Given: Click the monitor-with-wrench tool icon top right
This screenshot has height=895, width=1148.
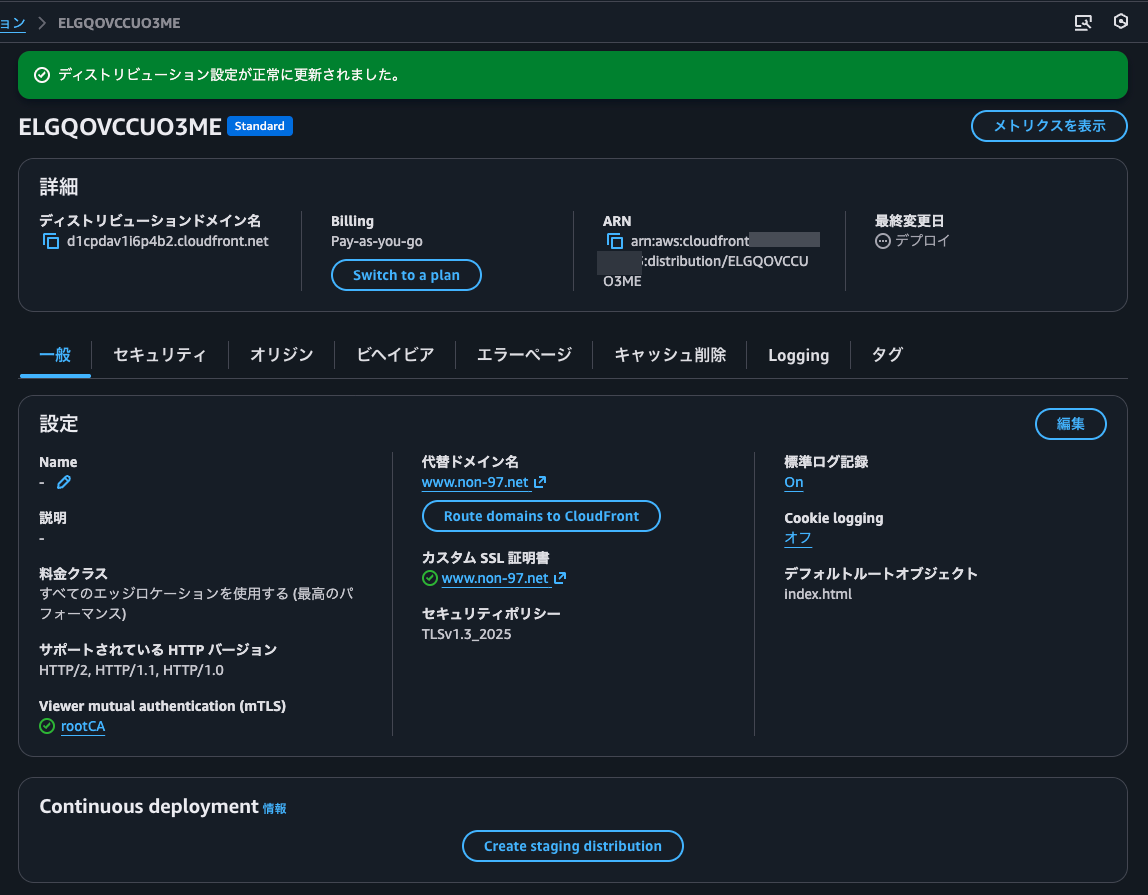Looking at the screenshot, I should [1083, 21].
